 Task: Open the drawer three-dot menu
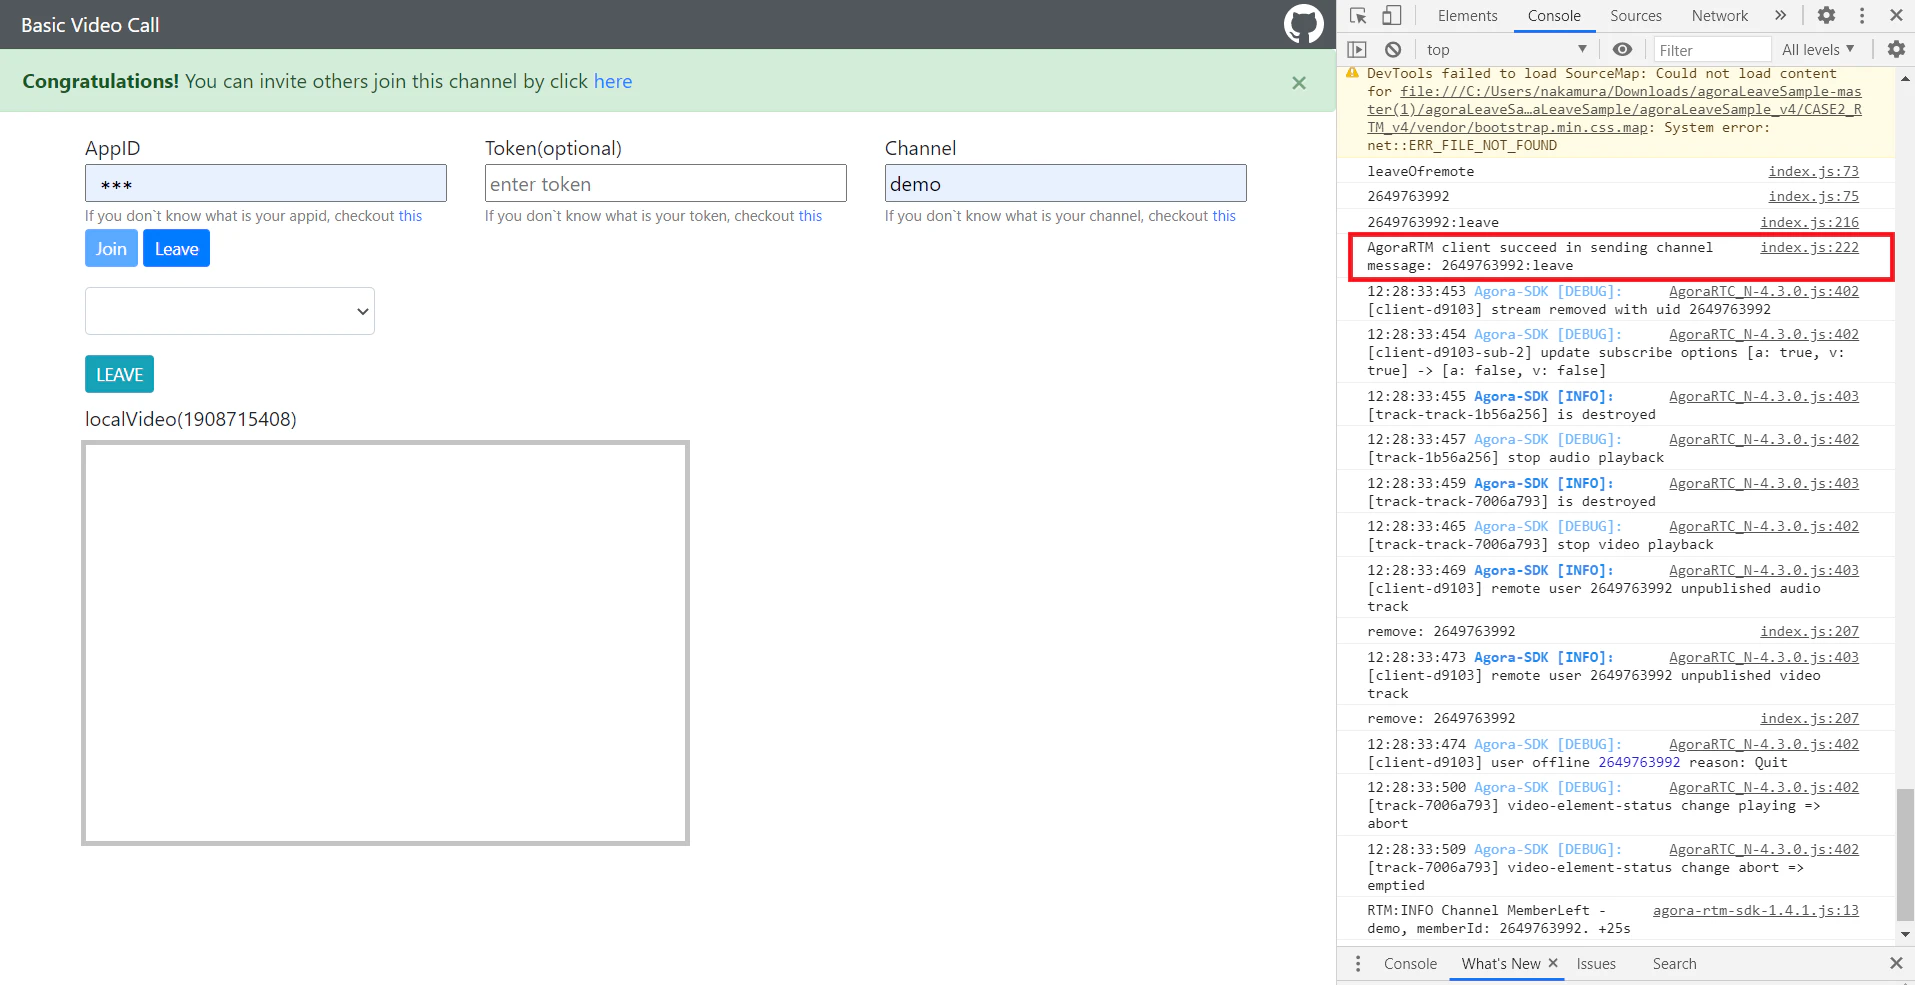coord(1358,964)
